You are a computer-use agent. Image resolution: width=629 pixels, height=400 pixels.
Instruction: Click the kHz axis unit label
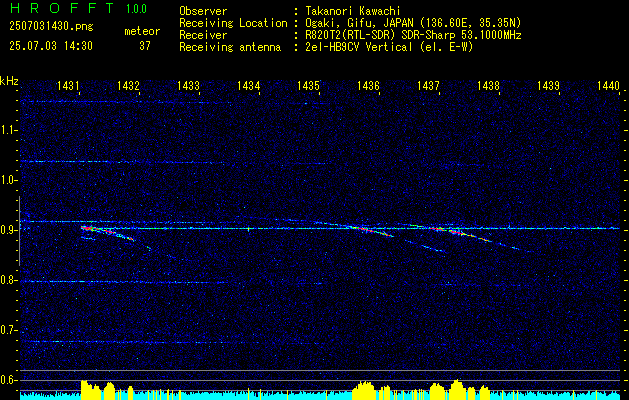pos(9,81)
